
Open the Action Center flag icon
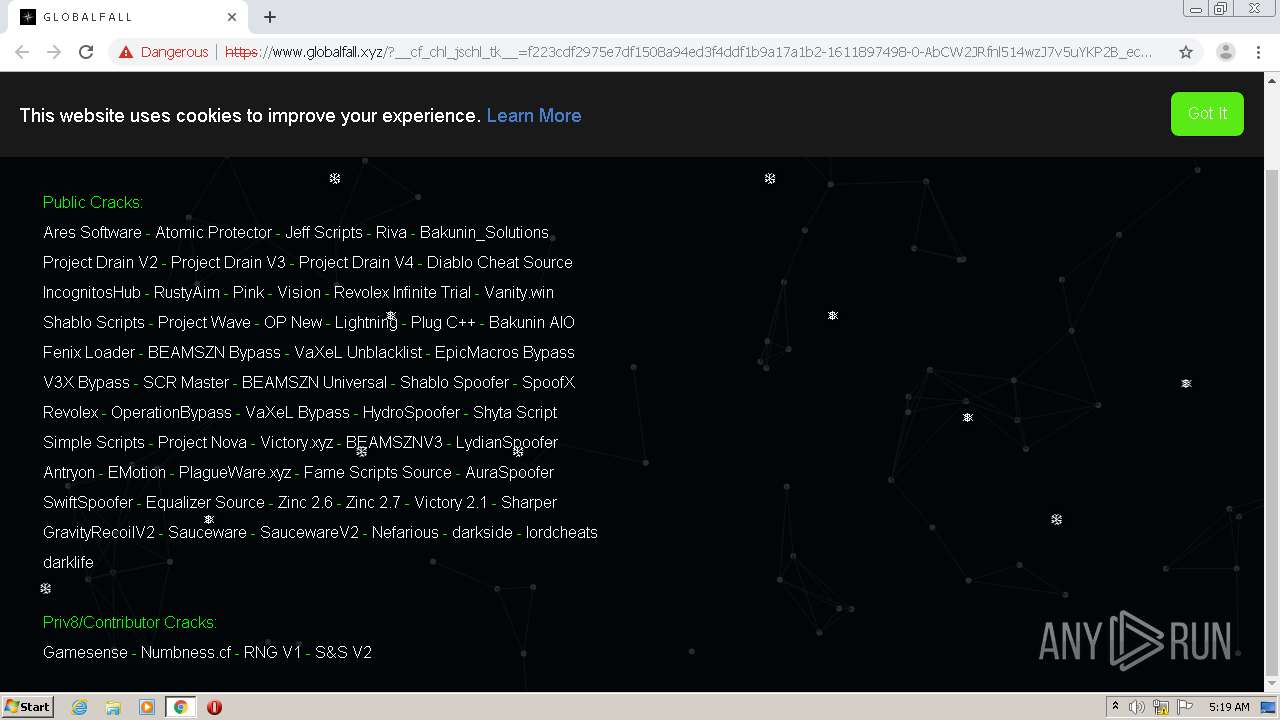pos(1184,707)
